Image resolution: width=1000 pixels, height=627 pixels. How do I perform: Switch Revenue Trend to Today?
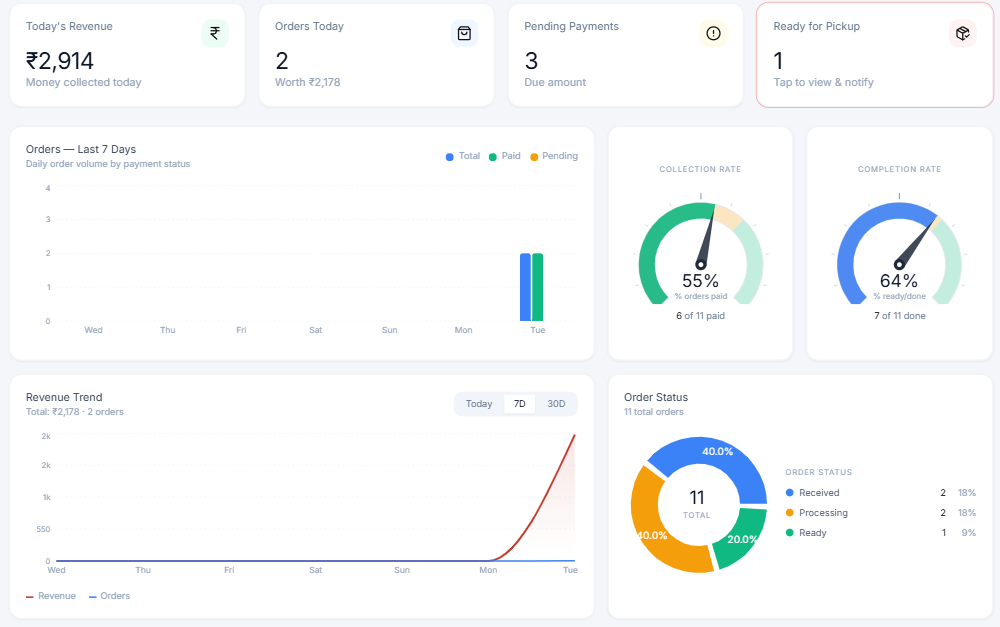479,404
